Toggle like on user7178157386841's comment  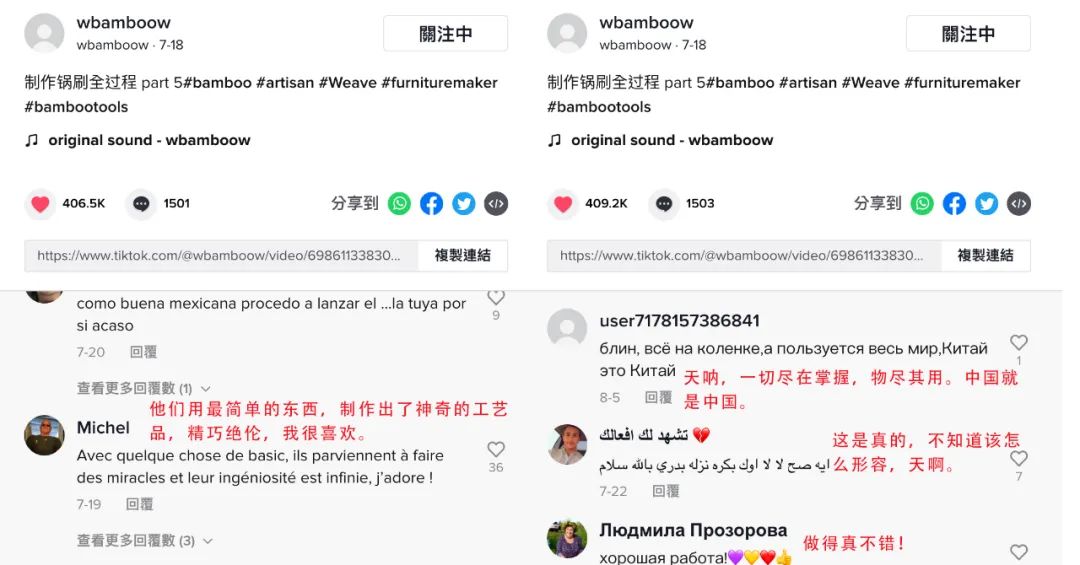pyautogui.click(x=1019, y=342)
